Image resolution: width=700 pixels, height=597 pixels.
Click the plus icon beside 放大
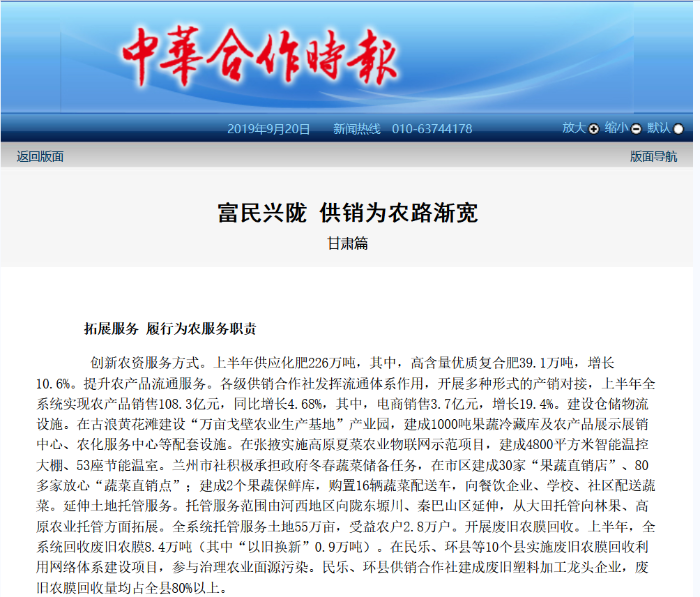(593, 129)
